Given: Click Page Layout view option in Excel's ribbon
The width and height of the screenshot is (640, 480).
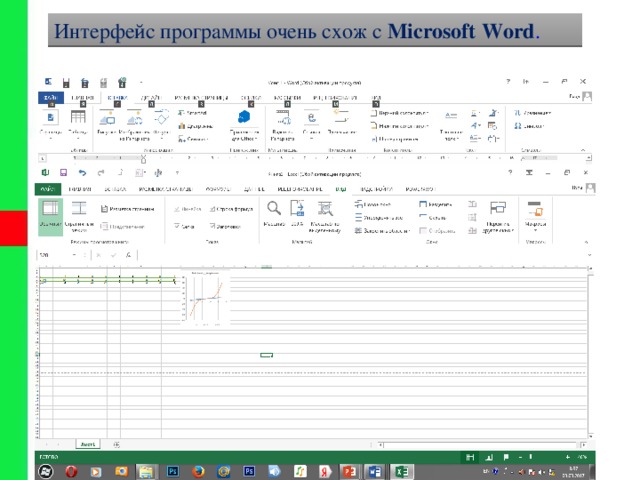Looking at the screenshot, I should pyautogui.click(x=127, y=209).
